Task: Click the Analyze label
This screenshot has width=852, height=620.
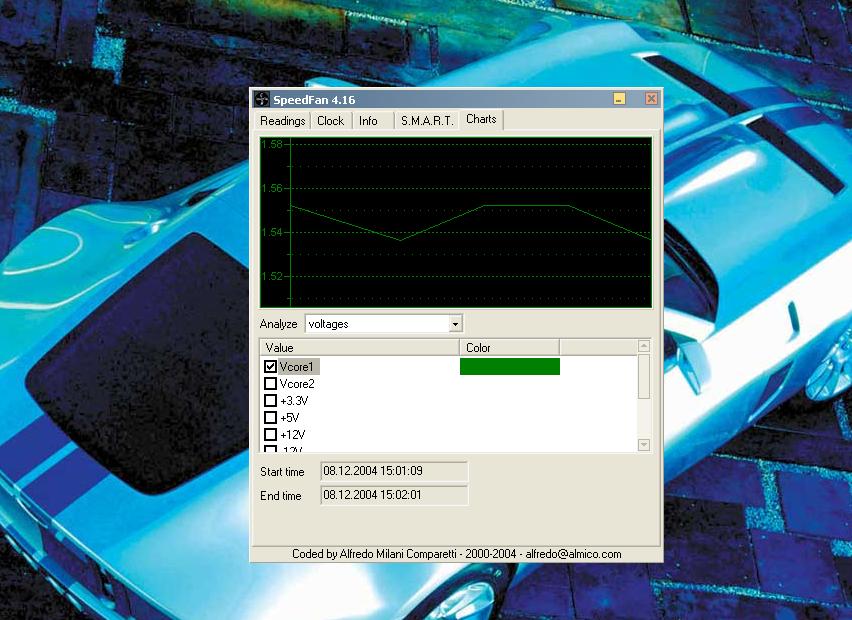Action: coord(278,324)
